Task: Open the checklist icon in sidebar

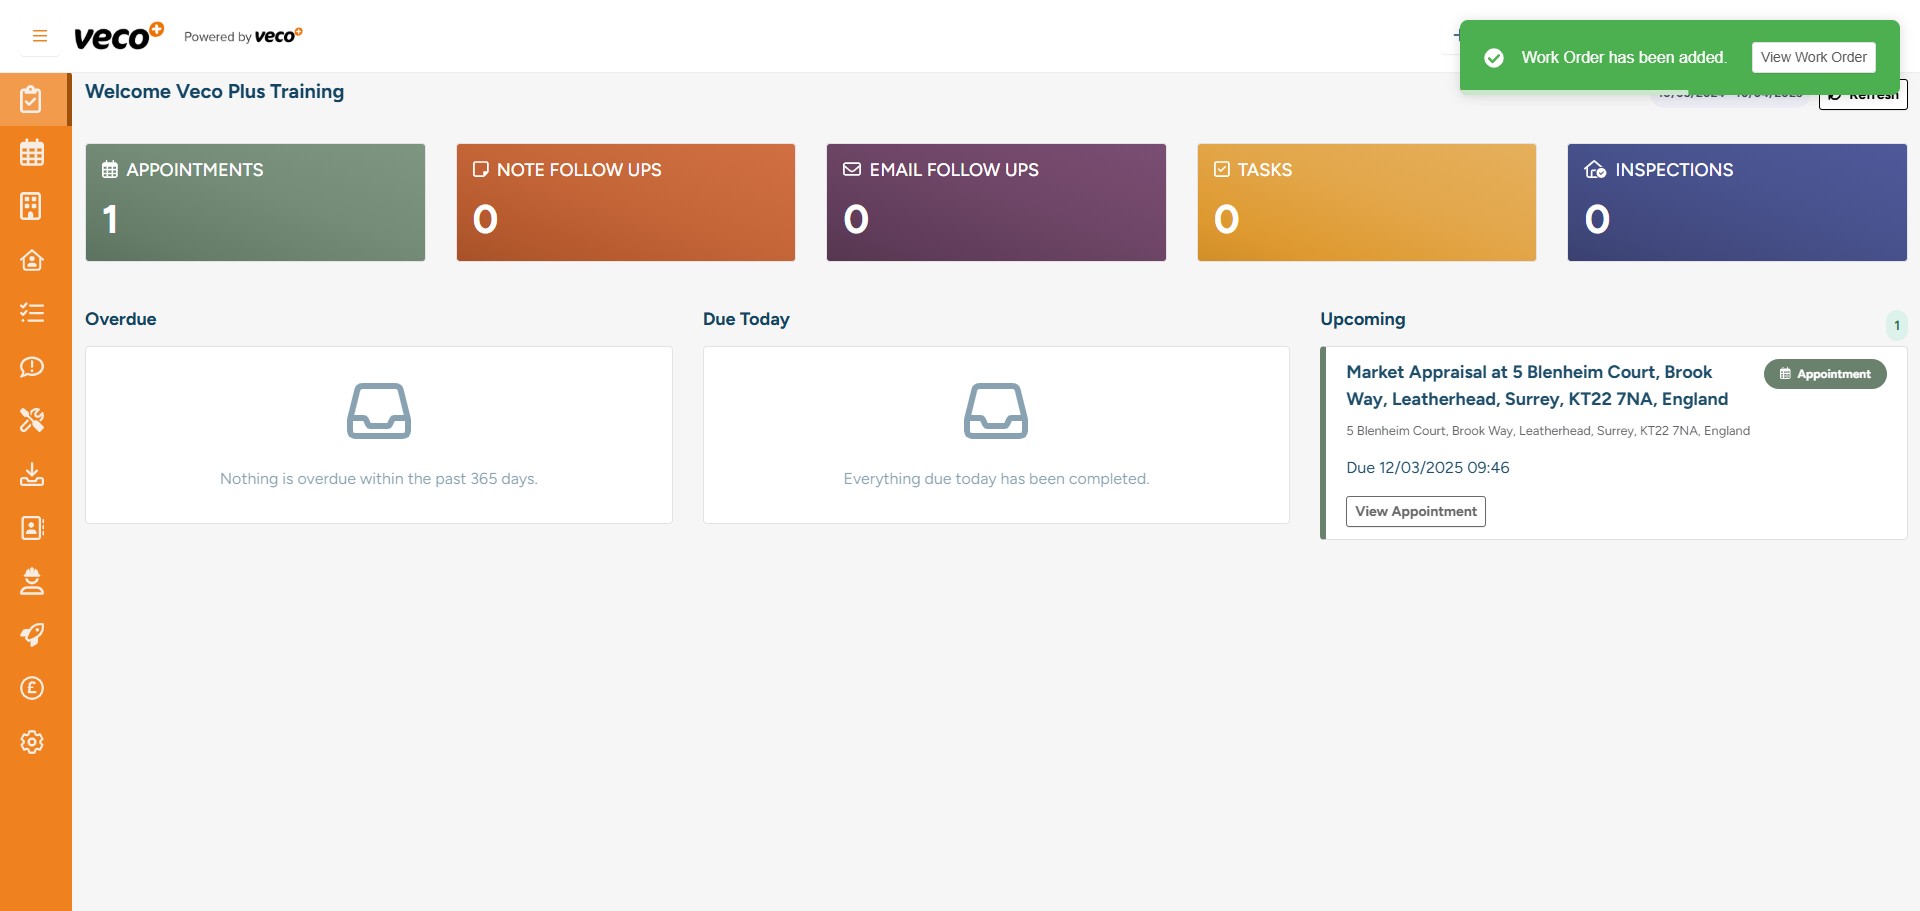Action: pyautogui.click(x=32, y=313)
